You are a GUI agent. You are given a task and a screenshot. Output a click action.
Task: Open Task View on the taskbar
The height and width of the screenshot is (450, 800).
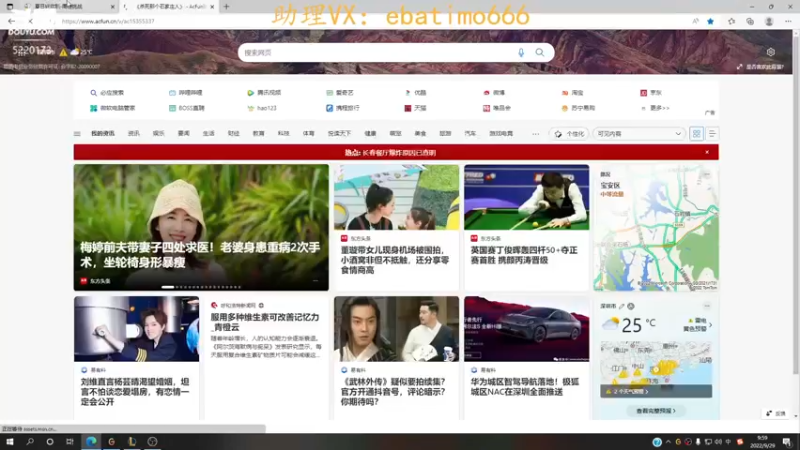point(70,442)
